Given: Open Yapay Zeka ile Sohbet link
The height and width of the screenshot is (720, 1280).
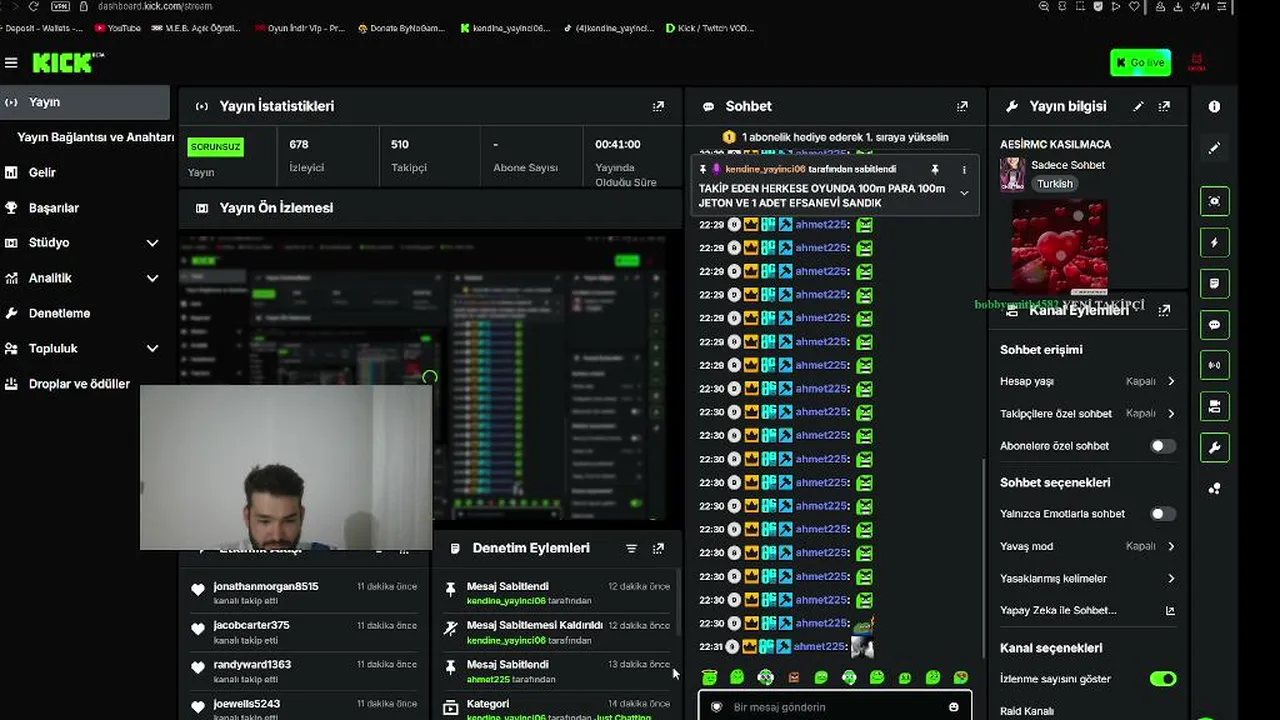Looking at the screenshot, I should (x=1088, y=610).
